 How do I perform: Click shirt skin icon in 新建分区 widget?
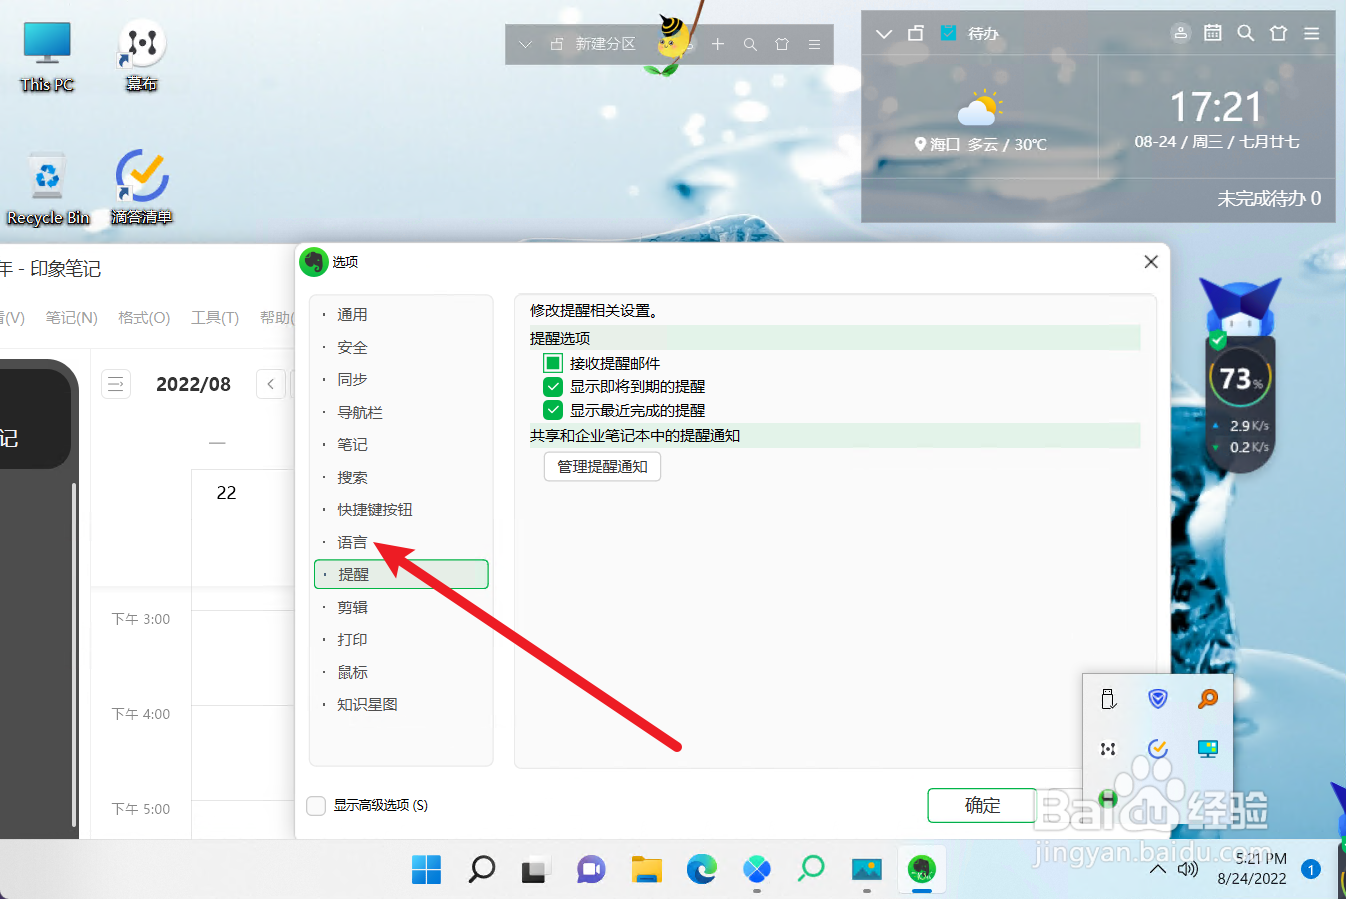[x=782, y=44]
